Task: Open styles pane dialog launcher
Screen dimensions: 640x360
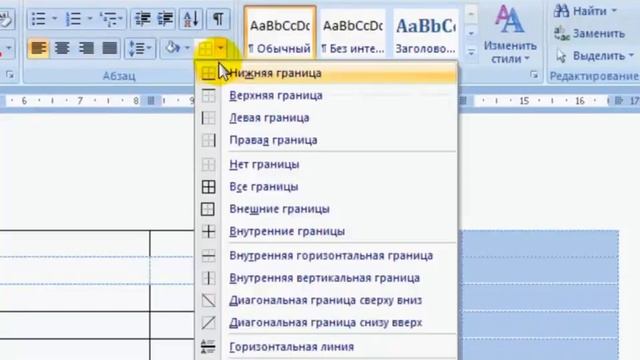Action: pyautogui.click(x=534, y=75)
